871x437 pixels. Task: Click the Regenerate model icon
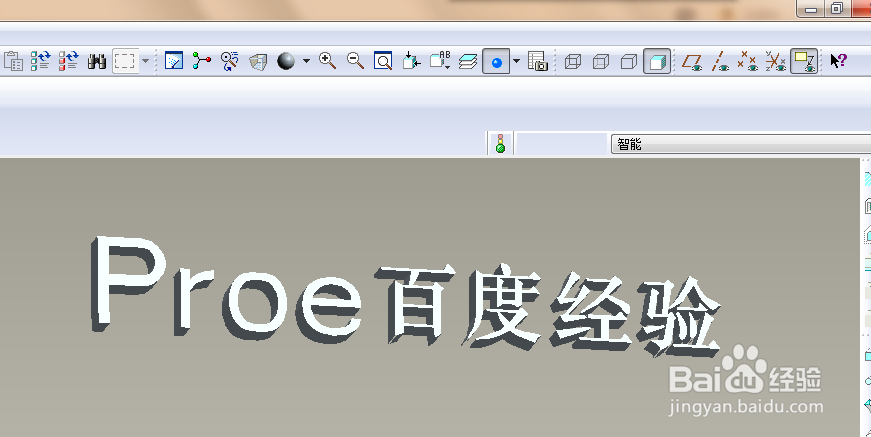[x=40, y=61]
